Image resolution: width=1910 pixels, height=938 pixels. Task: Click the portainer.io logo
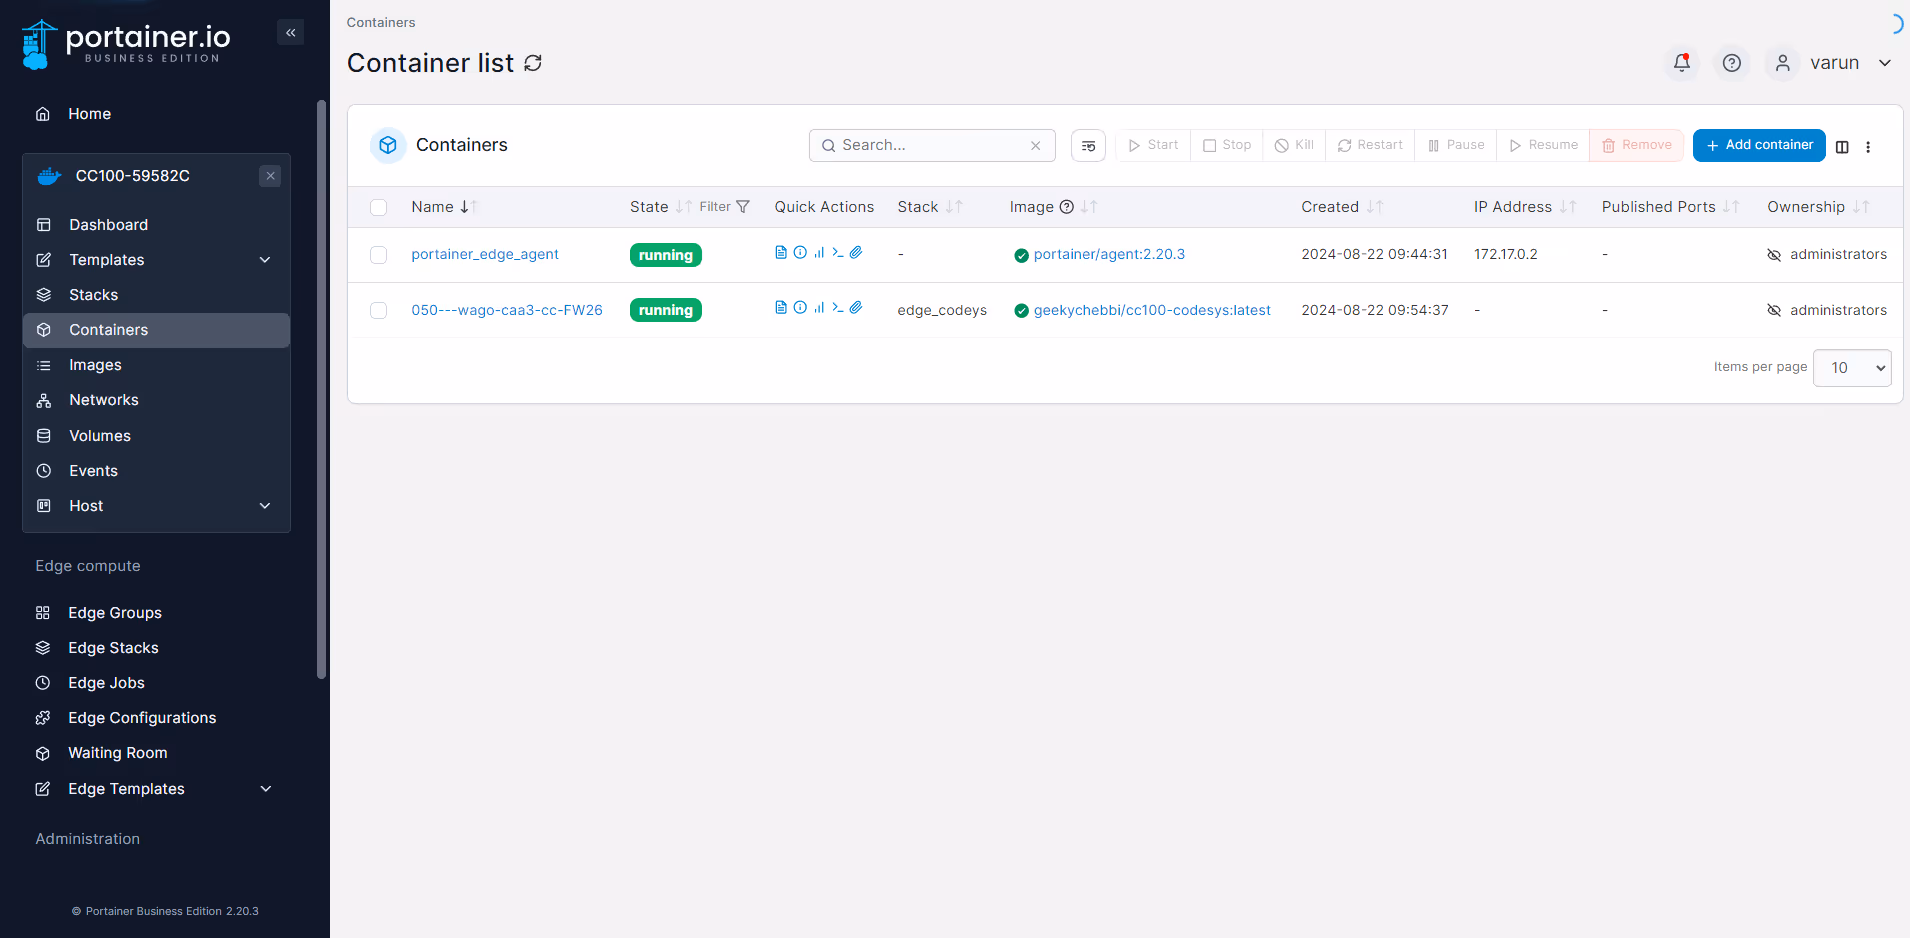[x=126, y=45]
